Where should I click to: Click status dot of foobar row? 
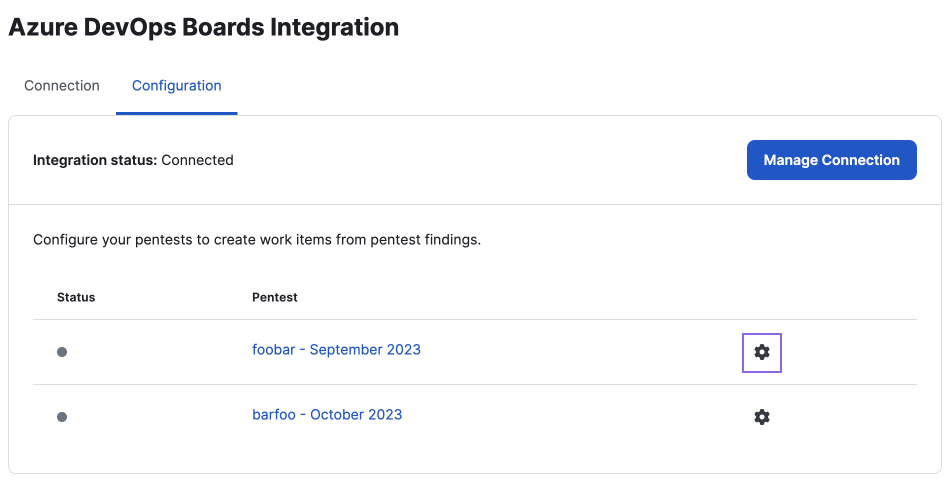(62, 352)
